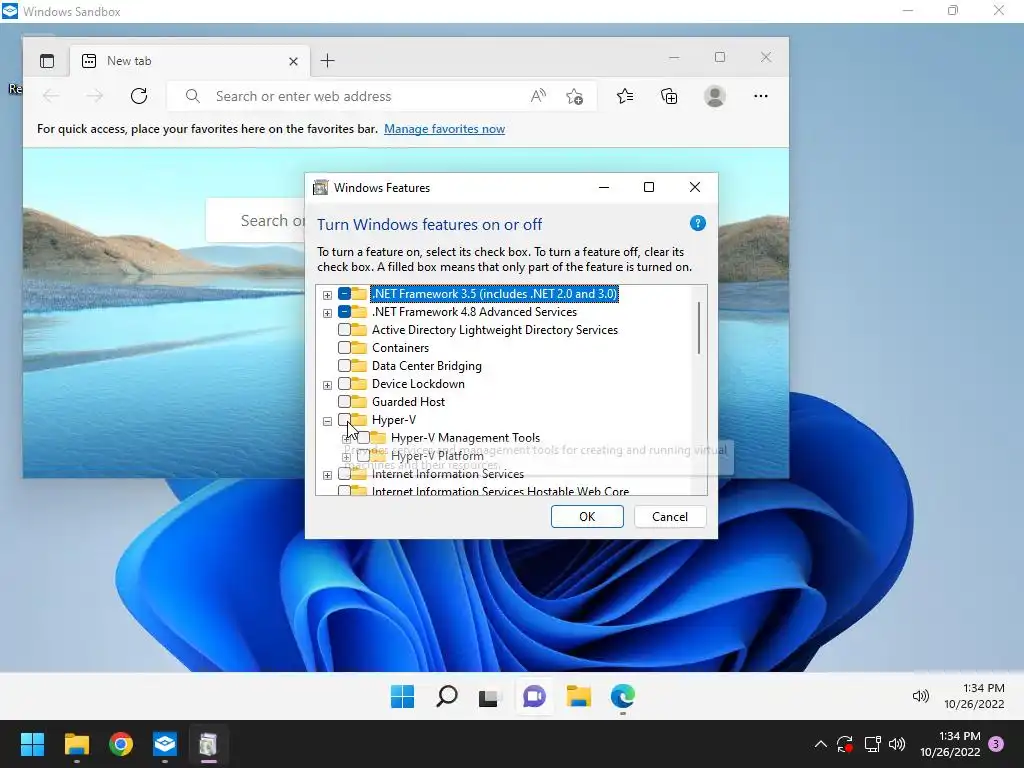Open host notification count badge
This screenshot has height=768, width=1024.
click(996, 744)
